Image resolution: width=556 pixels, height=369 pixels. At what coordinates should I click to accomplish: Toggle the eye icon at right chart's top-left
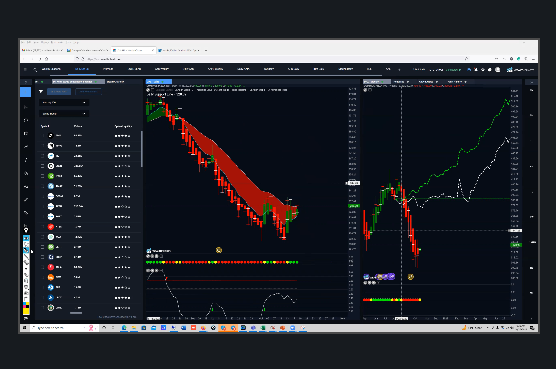(x=365, y=90)
